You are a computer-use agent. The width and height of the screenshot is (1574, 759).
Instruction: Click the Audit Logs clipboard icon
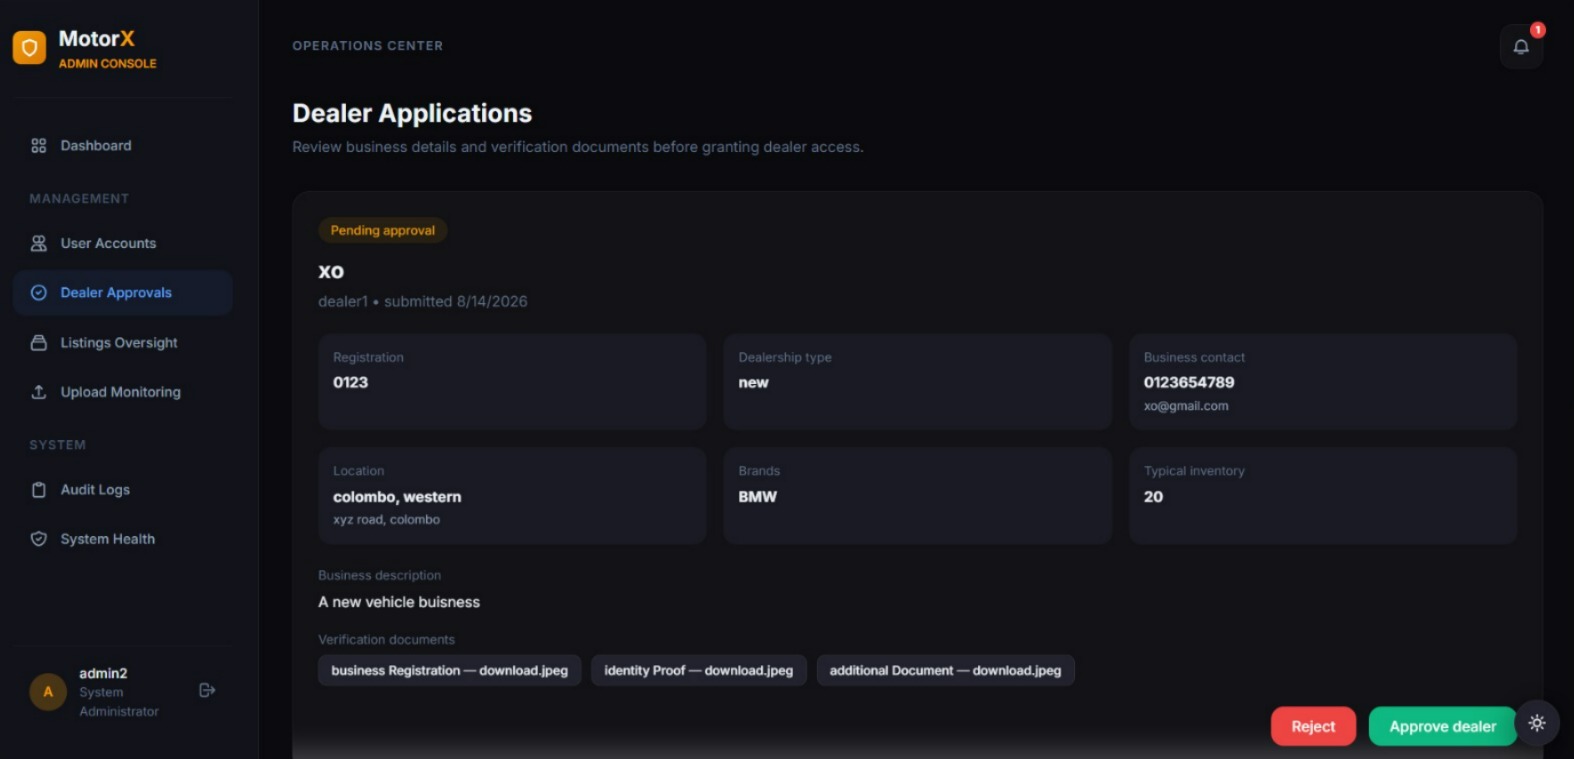pos(39,490)
